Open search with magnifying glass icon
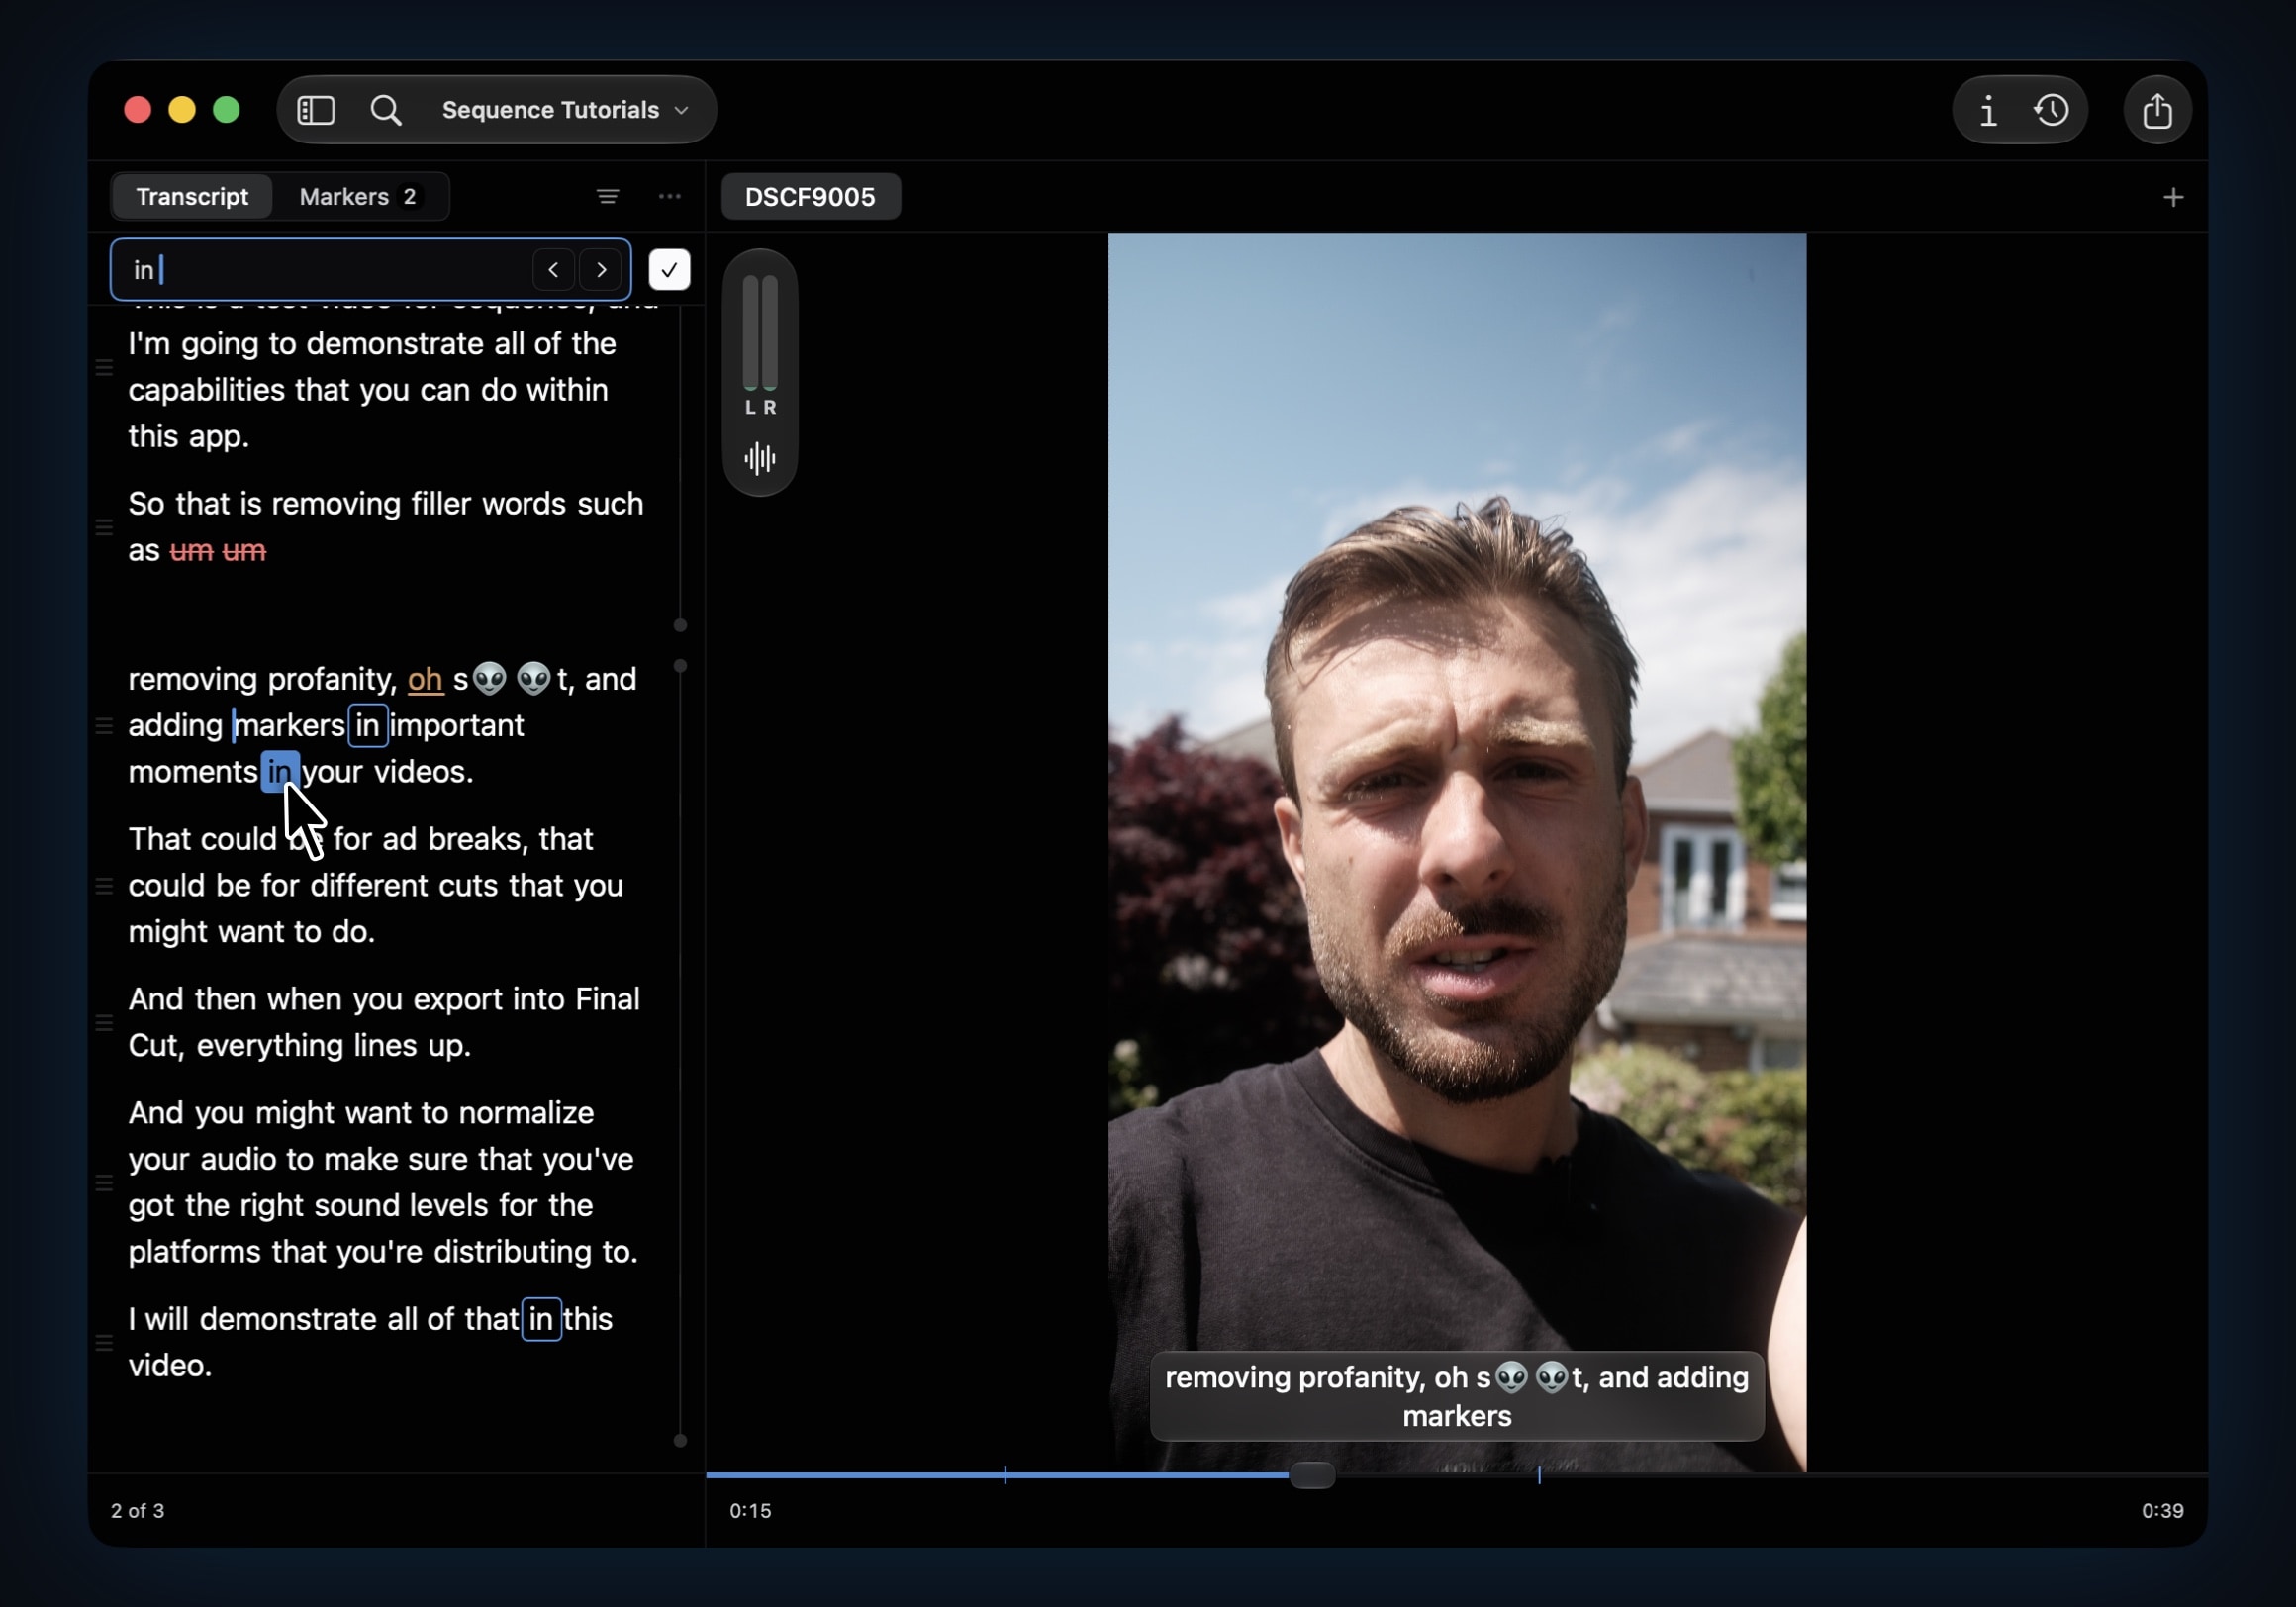The image size is (2296, 1607). coord(386,110)
